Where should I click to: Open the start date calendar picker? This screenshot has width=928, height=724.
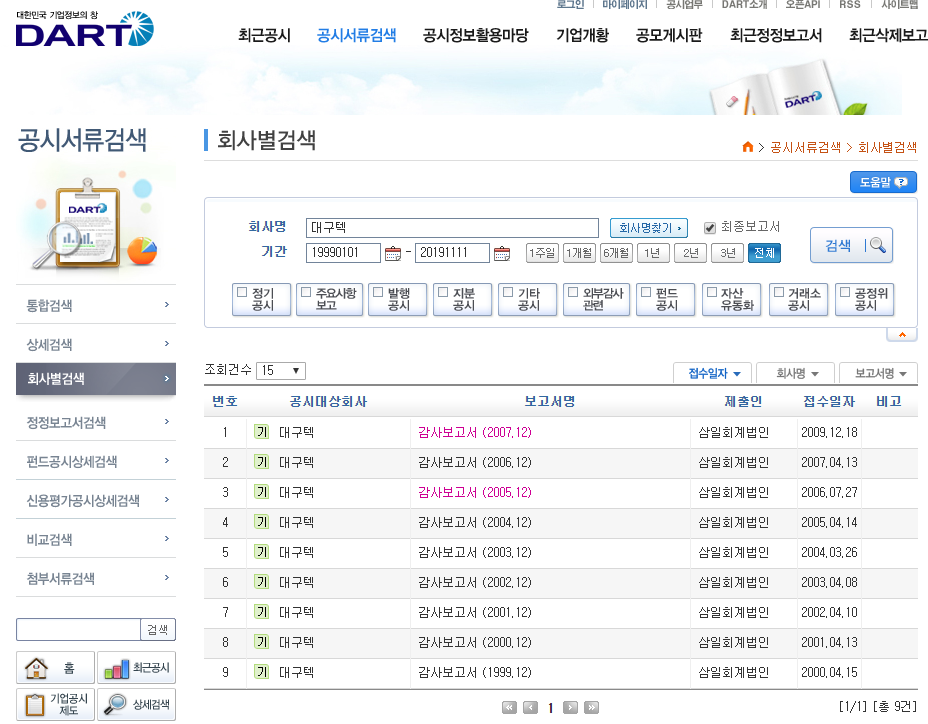pos(393,253)
